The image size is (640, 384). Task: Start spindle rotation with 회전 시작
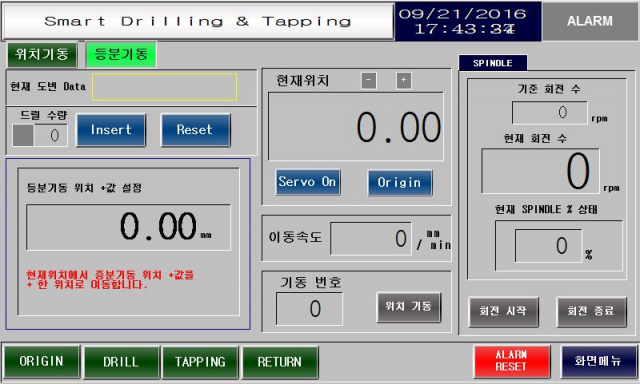[503, 312]
